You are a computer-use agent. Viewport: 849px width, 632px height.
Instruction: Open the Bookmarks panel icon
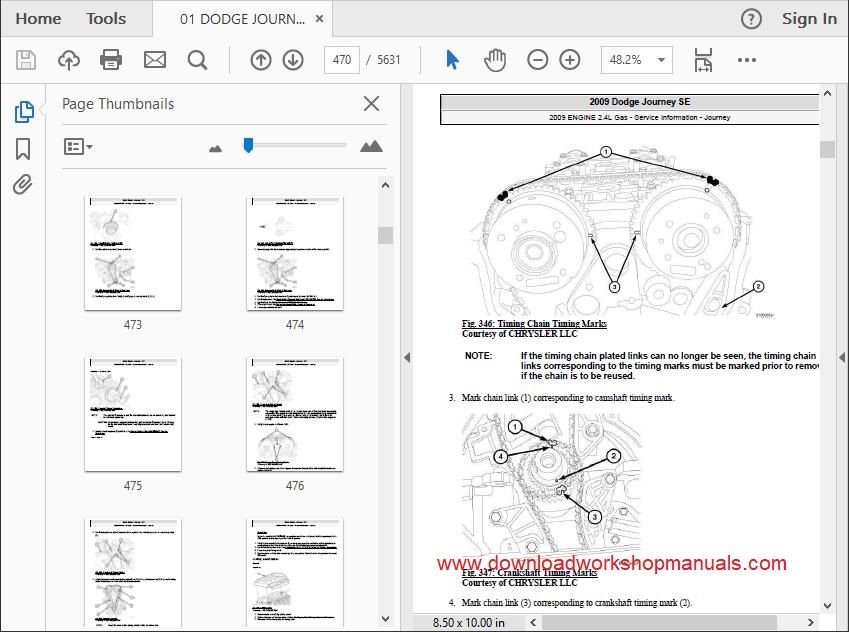23,149
